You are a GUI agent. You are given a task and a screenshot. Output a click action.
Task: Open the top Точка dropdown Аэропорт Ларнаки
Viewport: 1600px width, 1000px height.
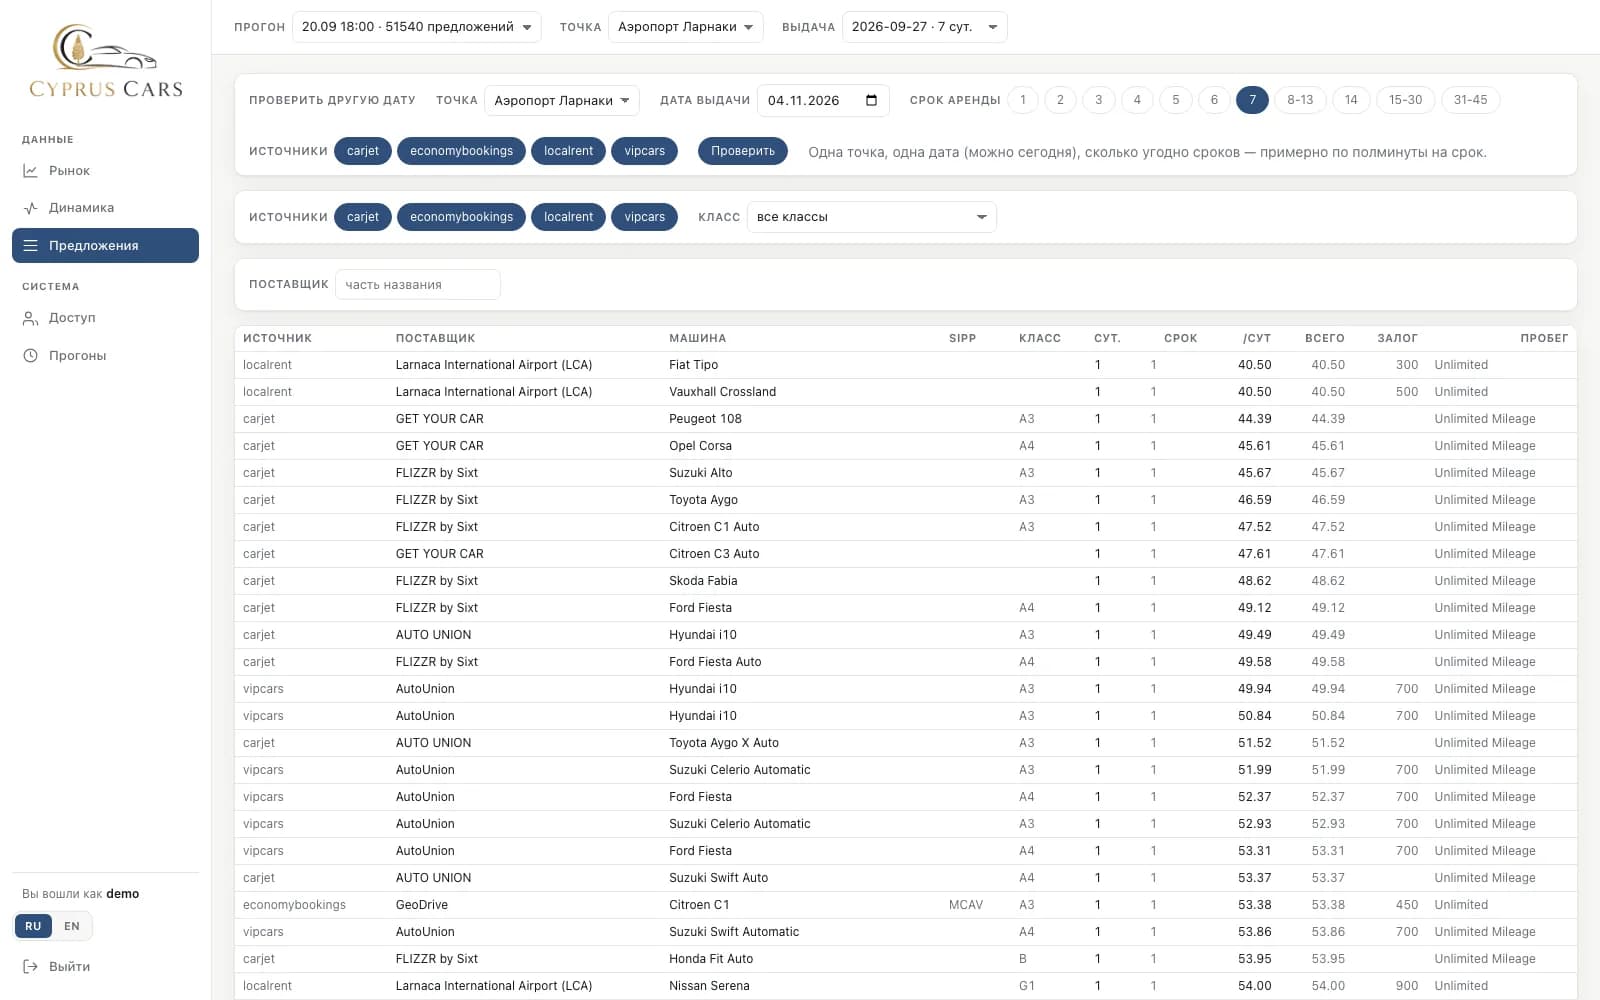click(x=685, y=27)
